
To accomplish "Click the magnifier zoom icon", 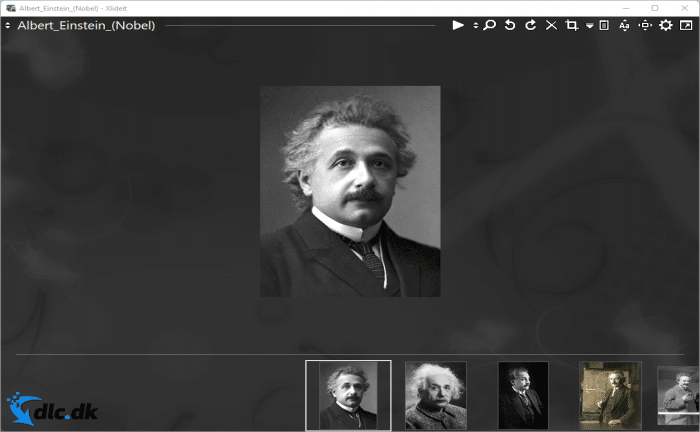I will pos(489,25).
